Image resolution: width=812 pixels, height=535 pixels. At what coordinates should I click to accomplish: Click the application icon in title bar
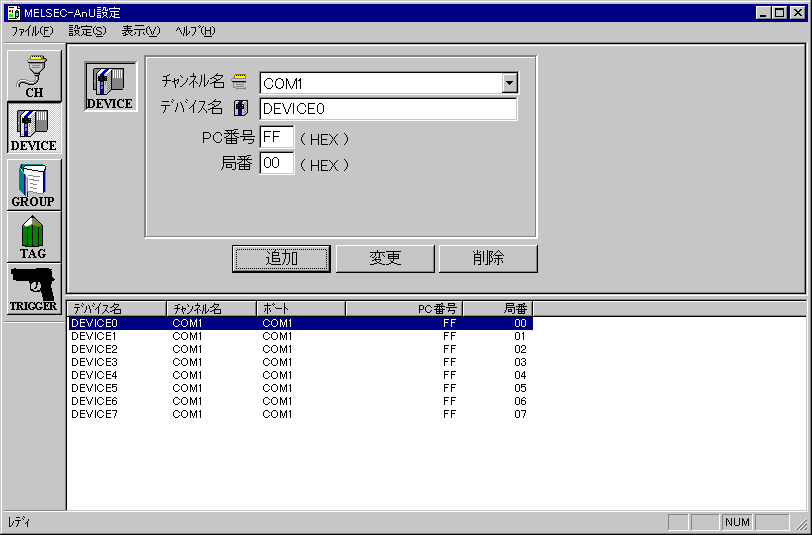[x=13, y=12]
